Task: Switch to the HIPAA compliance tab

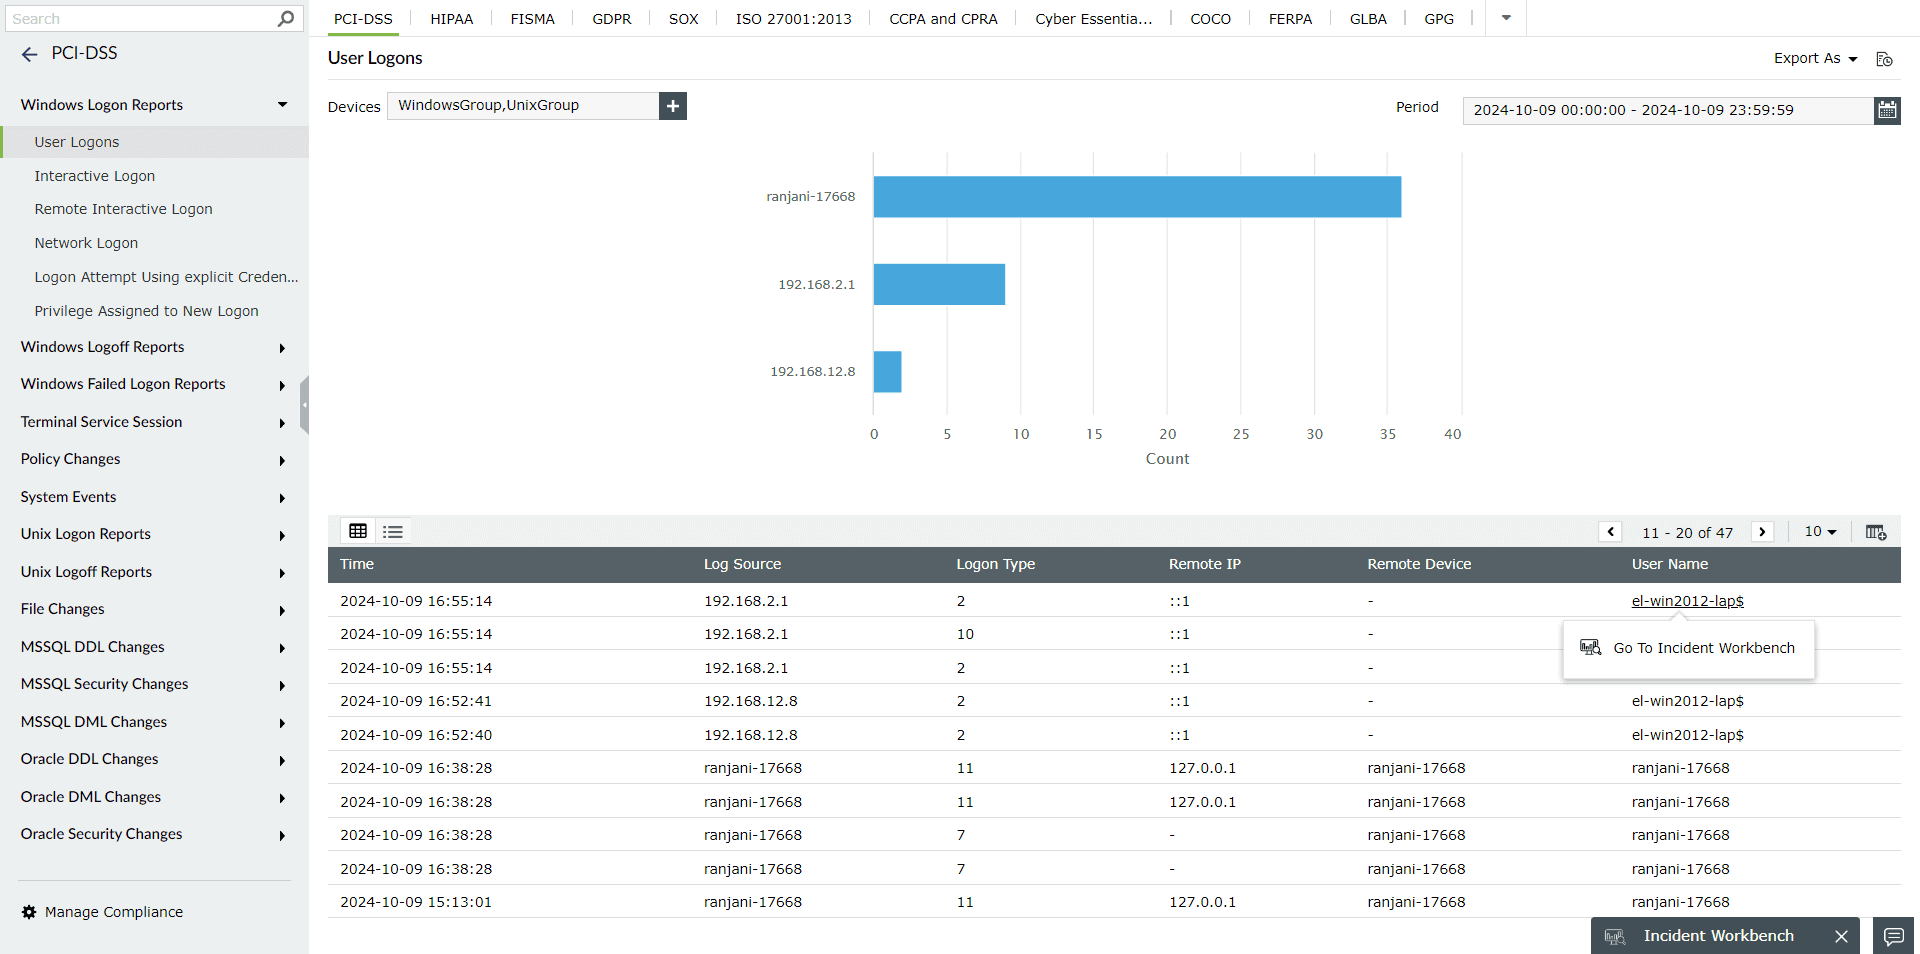Action: (x=451, y=18)
